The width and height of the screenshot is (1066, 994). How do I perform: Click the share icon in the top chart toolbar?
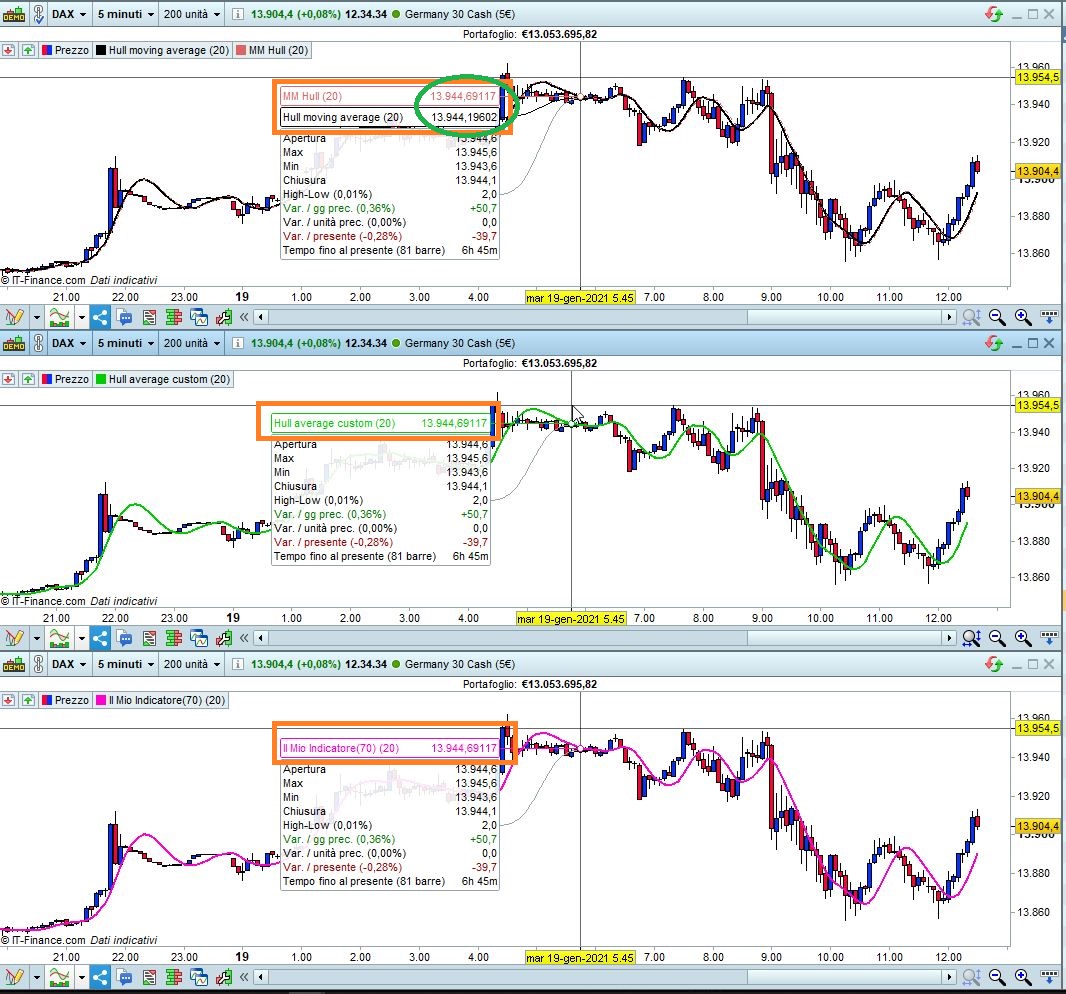coord(100,317)
